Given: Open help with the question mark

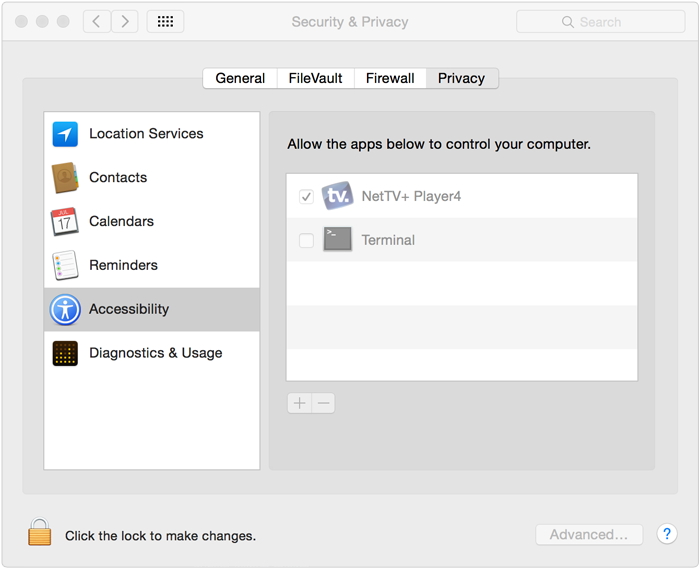Looking at the screenshot, I should tap(667, 534).
